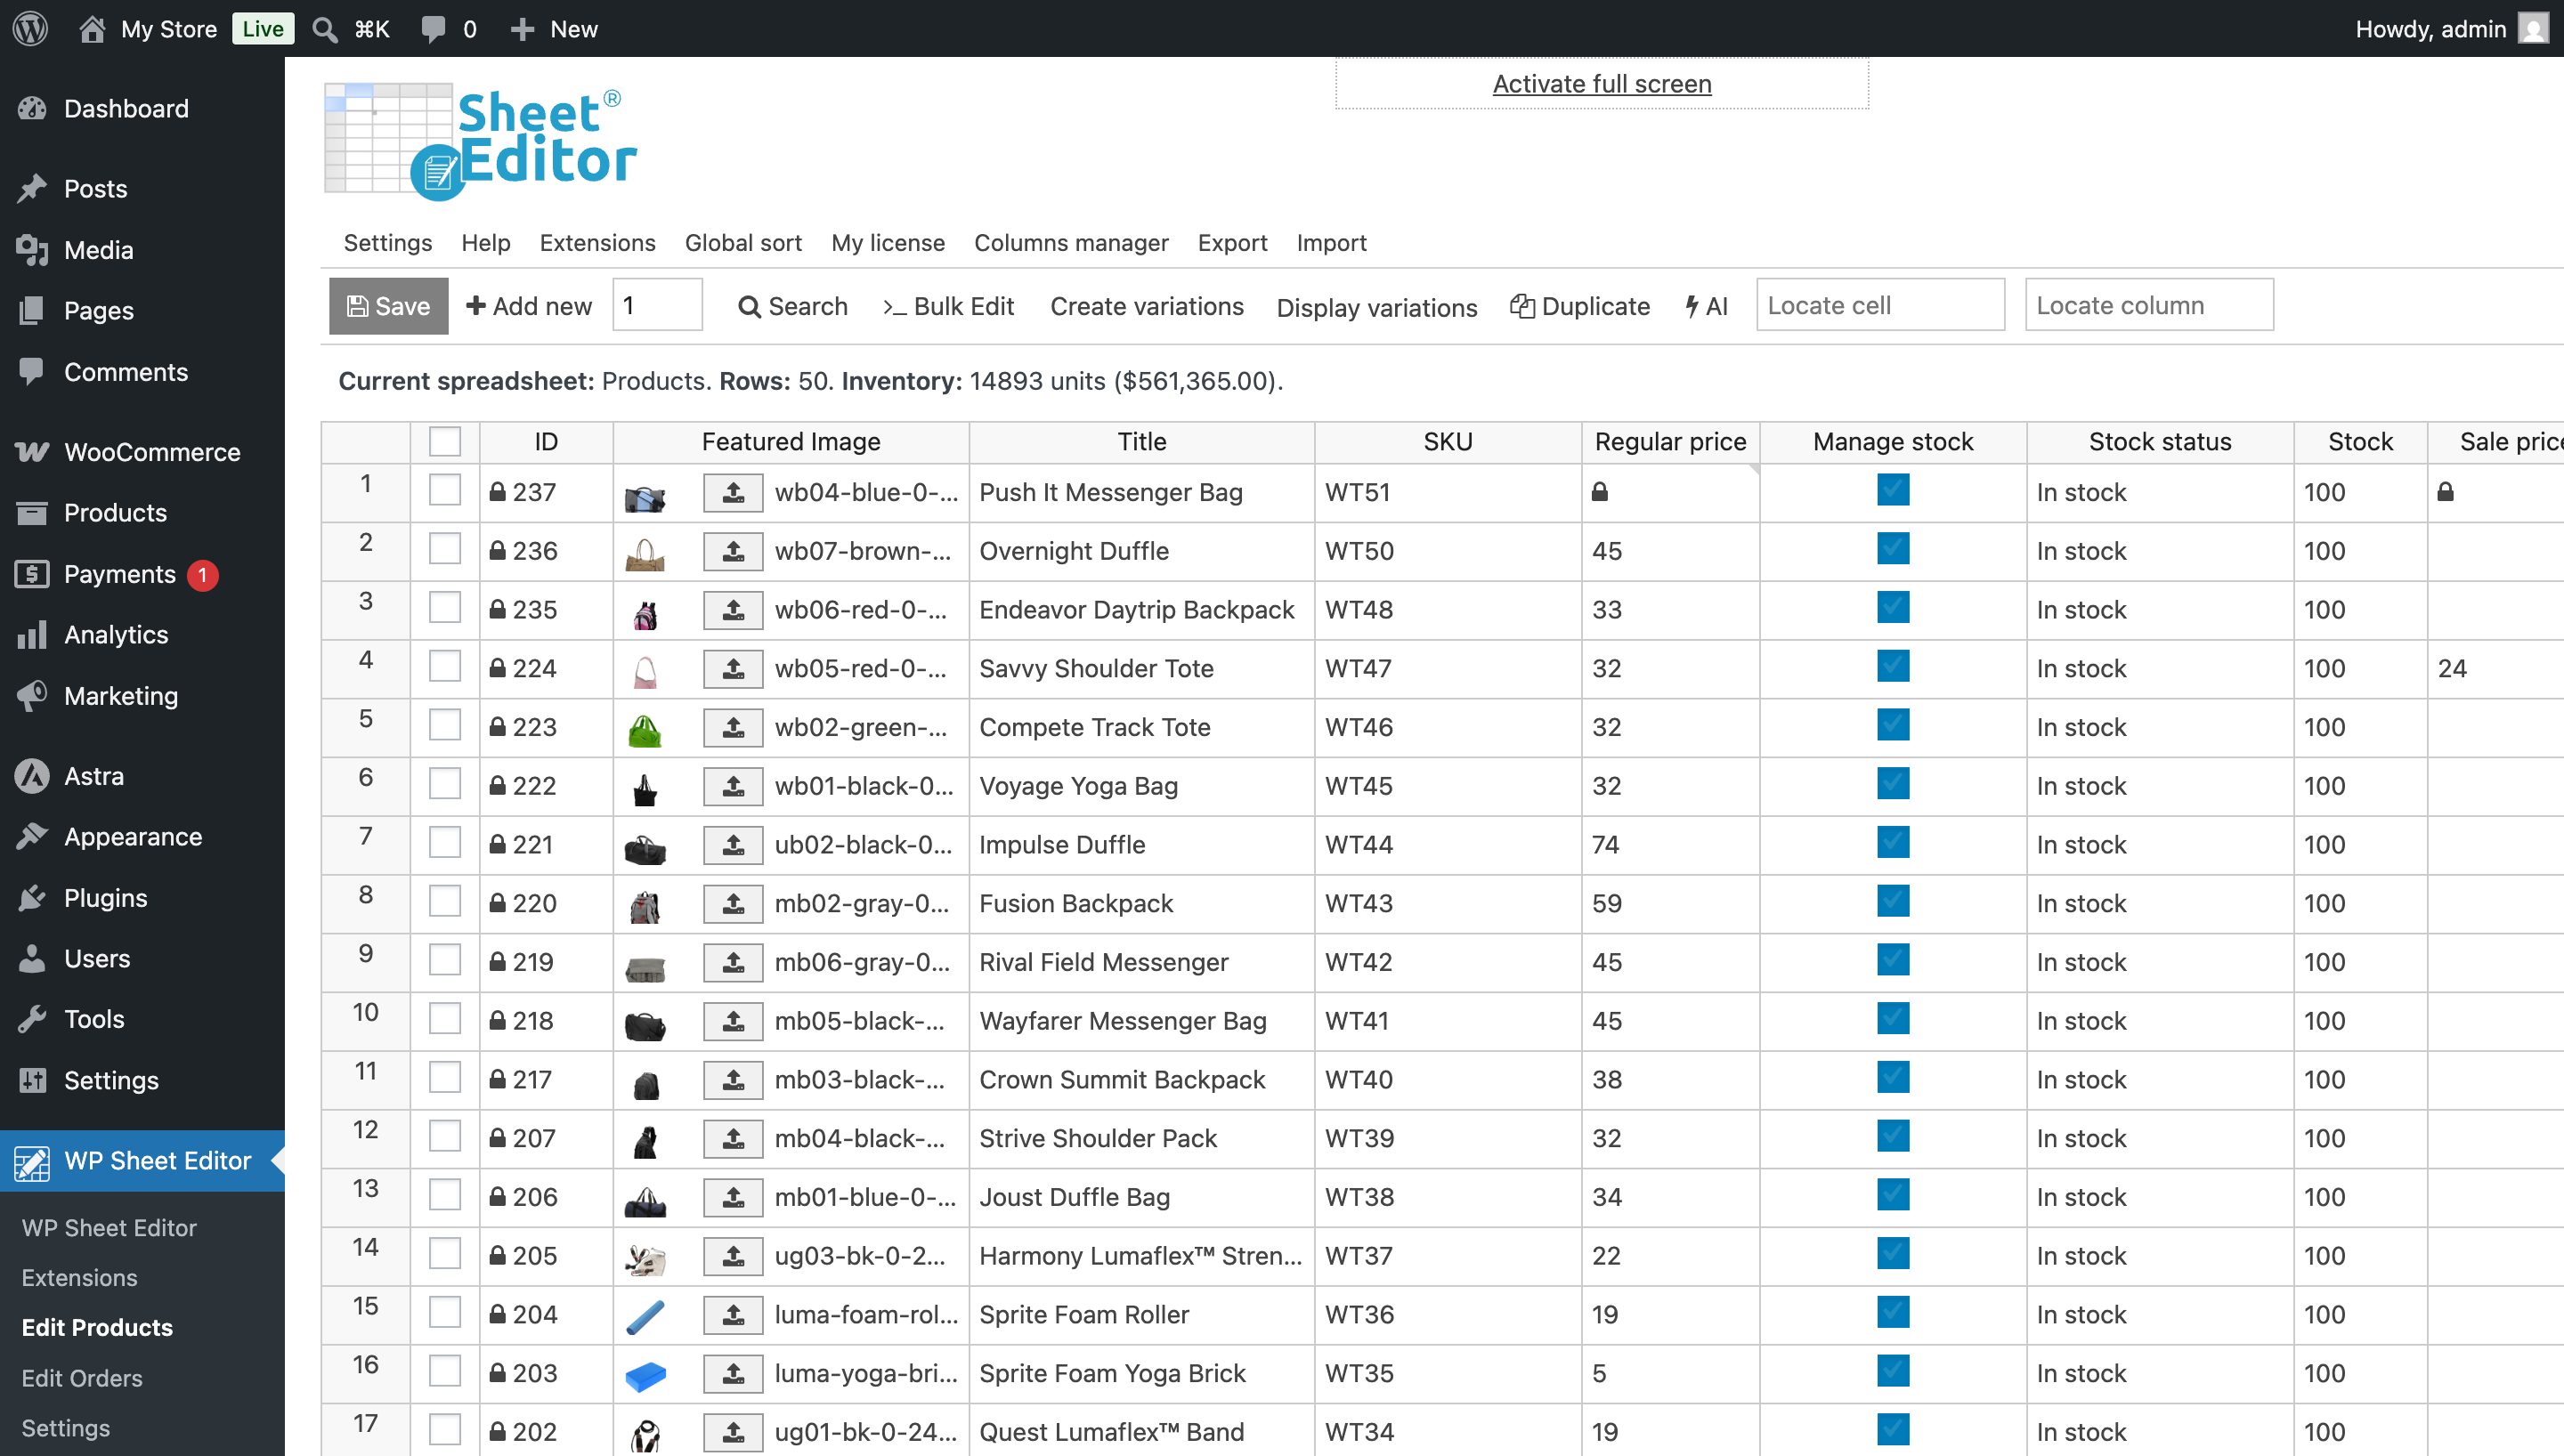This screenshot has width=2564, height=1456.
Task: Upload image for Savvy Shoulder Tote row
Action: pos(733,668)
